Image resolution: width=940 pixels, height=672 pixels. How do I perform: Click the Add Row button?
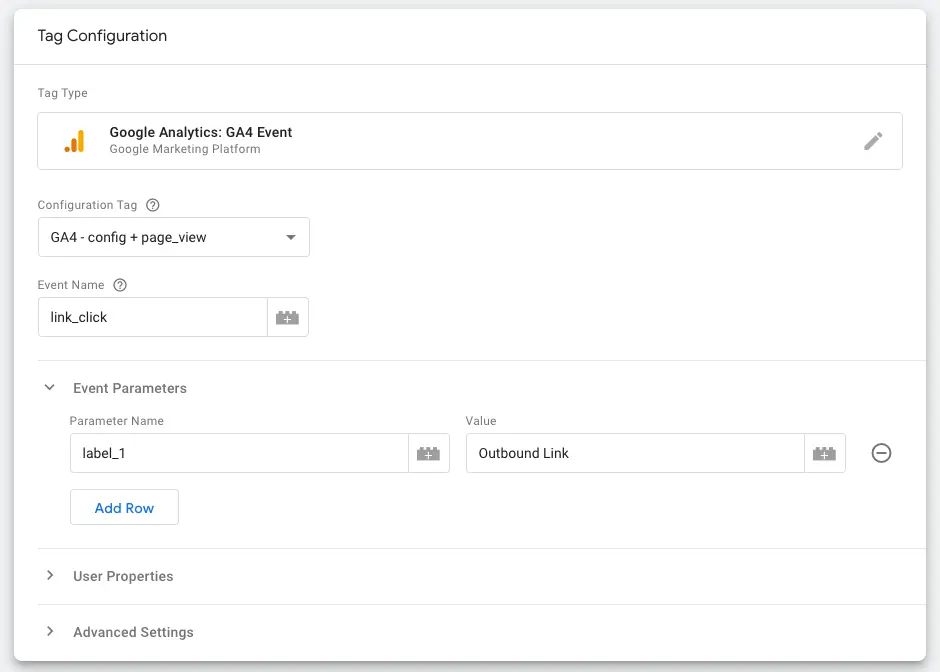[x=124, y=507]
